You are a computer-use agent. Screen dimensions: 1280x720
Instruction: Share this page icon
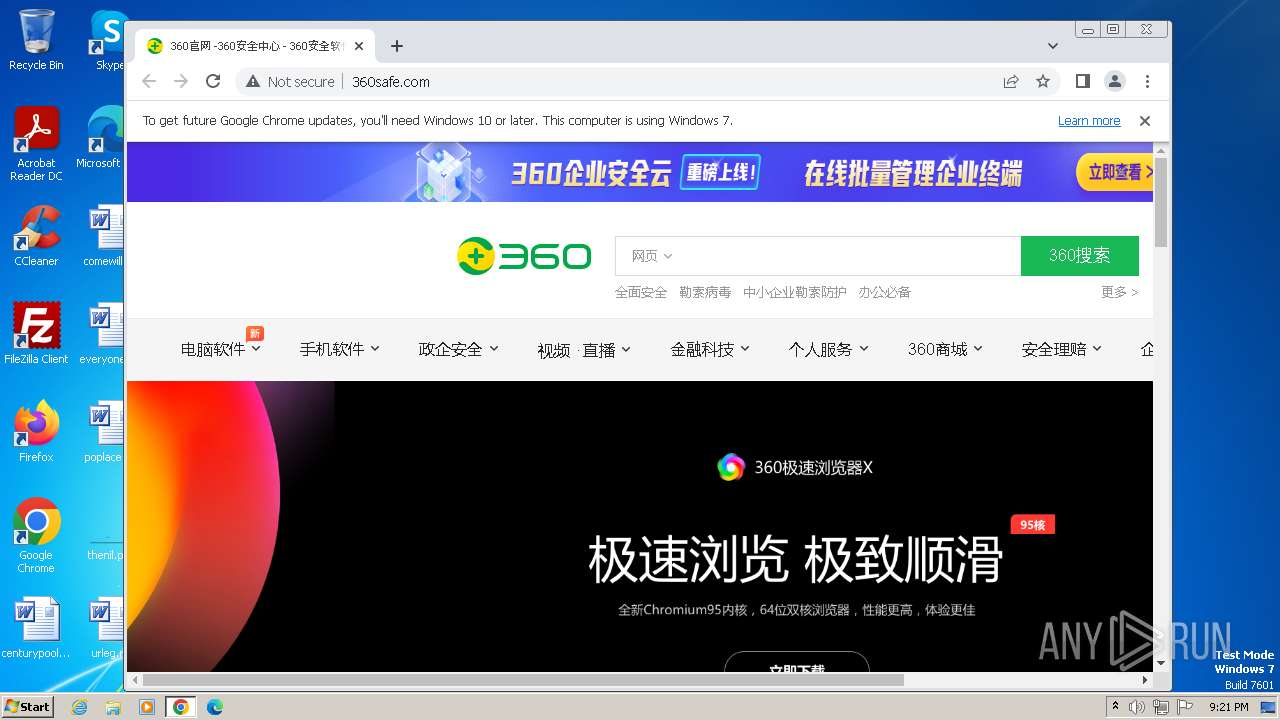tap(1011, 82)
